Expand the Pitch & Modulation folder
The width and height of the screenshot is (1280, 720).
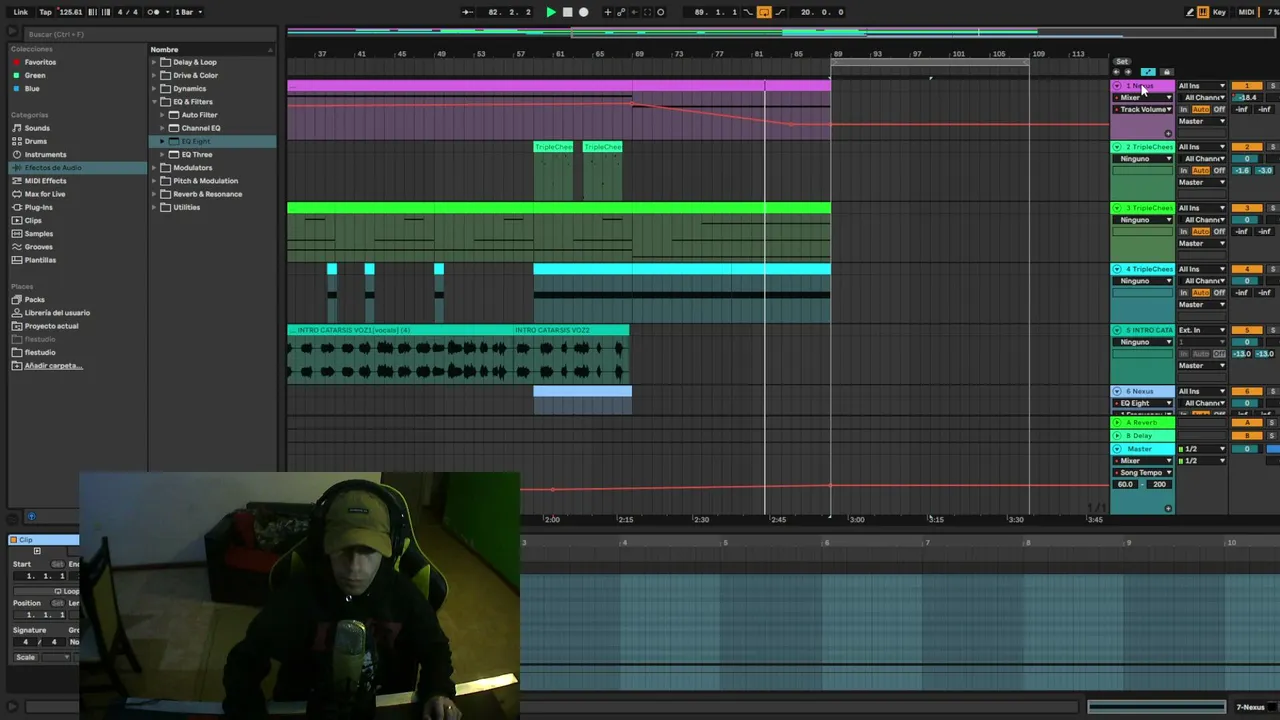[x=155, y=181]
